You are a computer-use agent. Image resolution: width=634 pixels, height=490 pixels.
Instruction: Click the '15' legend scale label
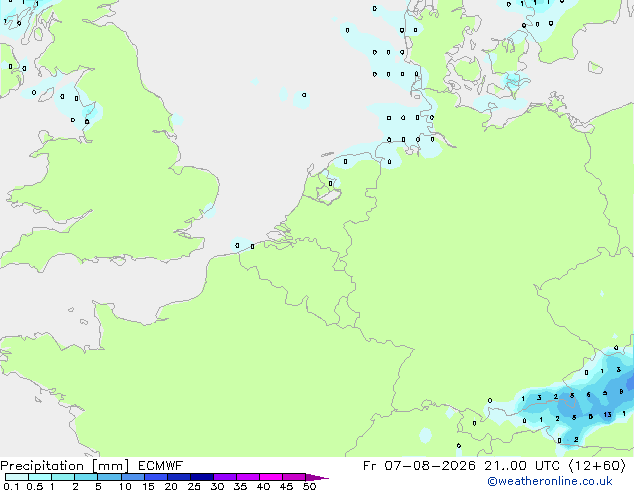148,486
